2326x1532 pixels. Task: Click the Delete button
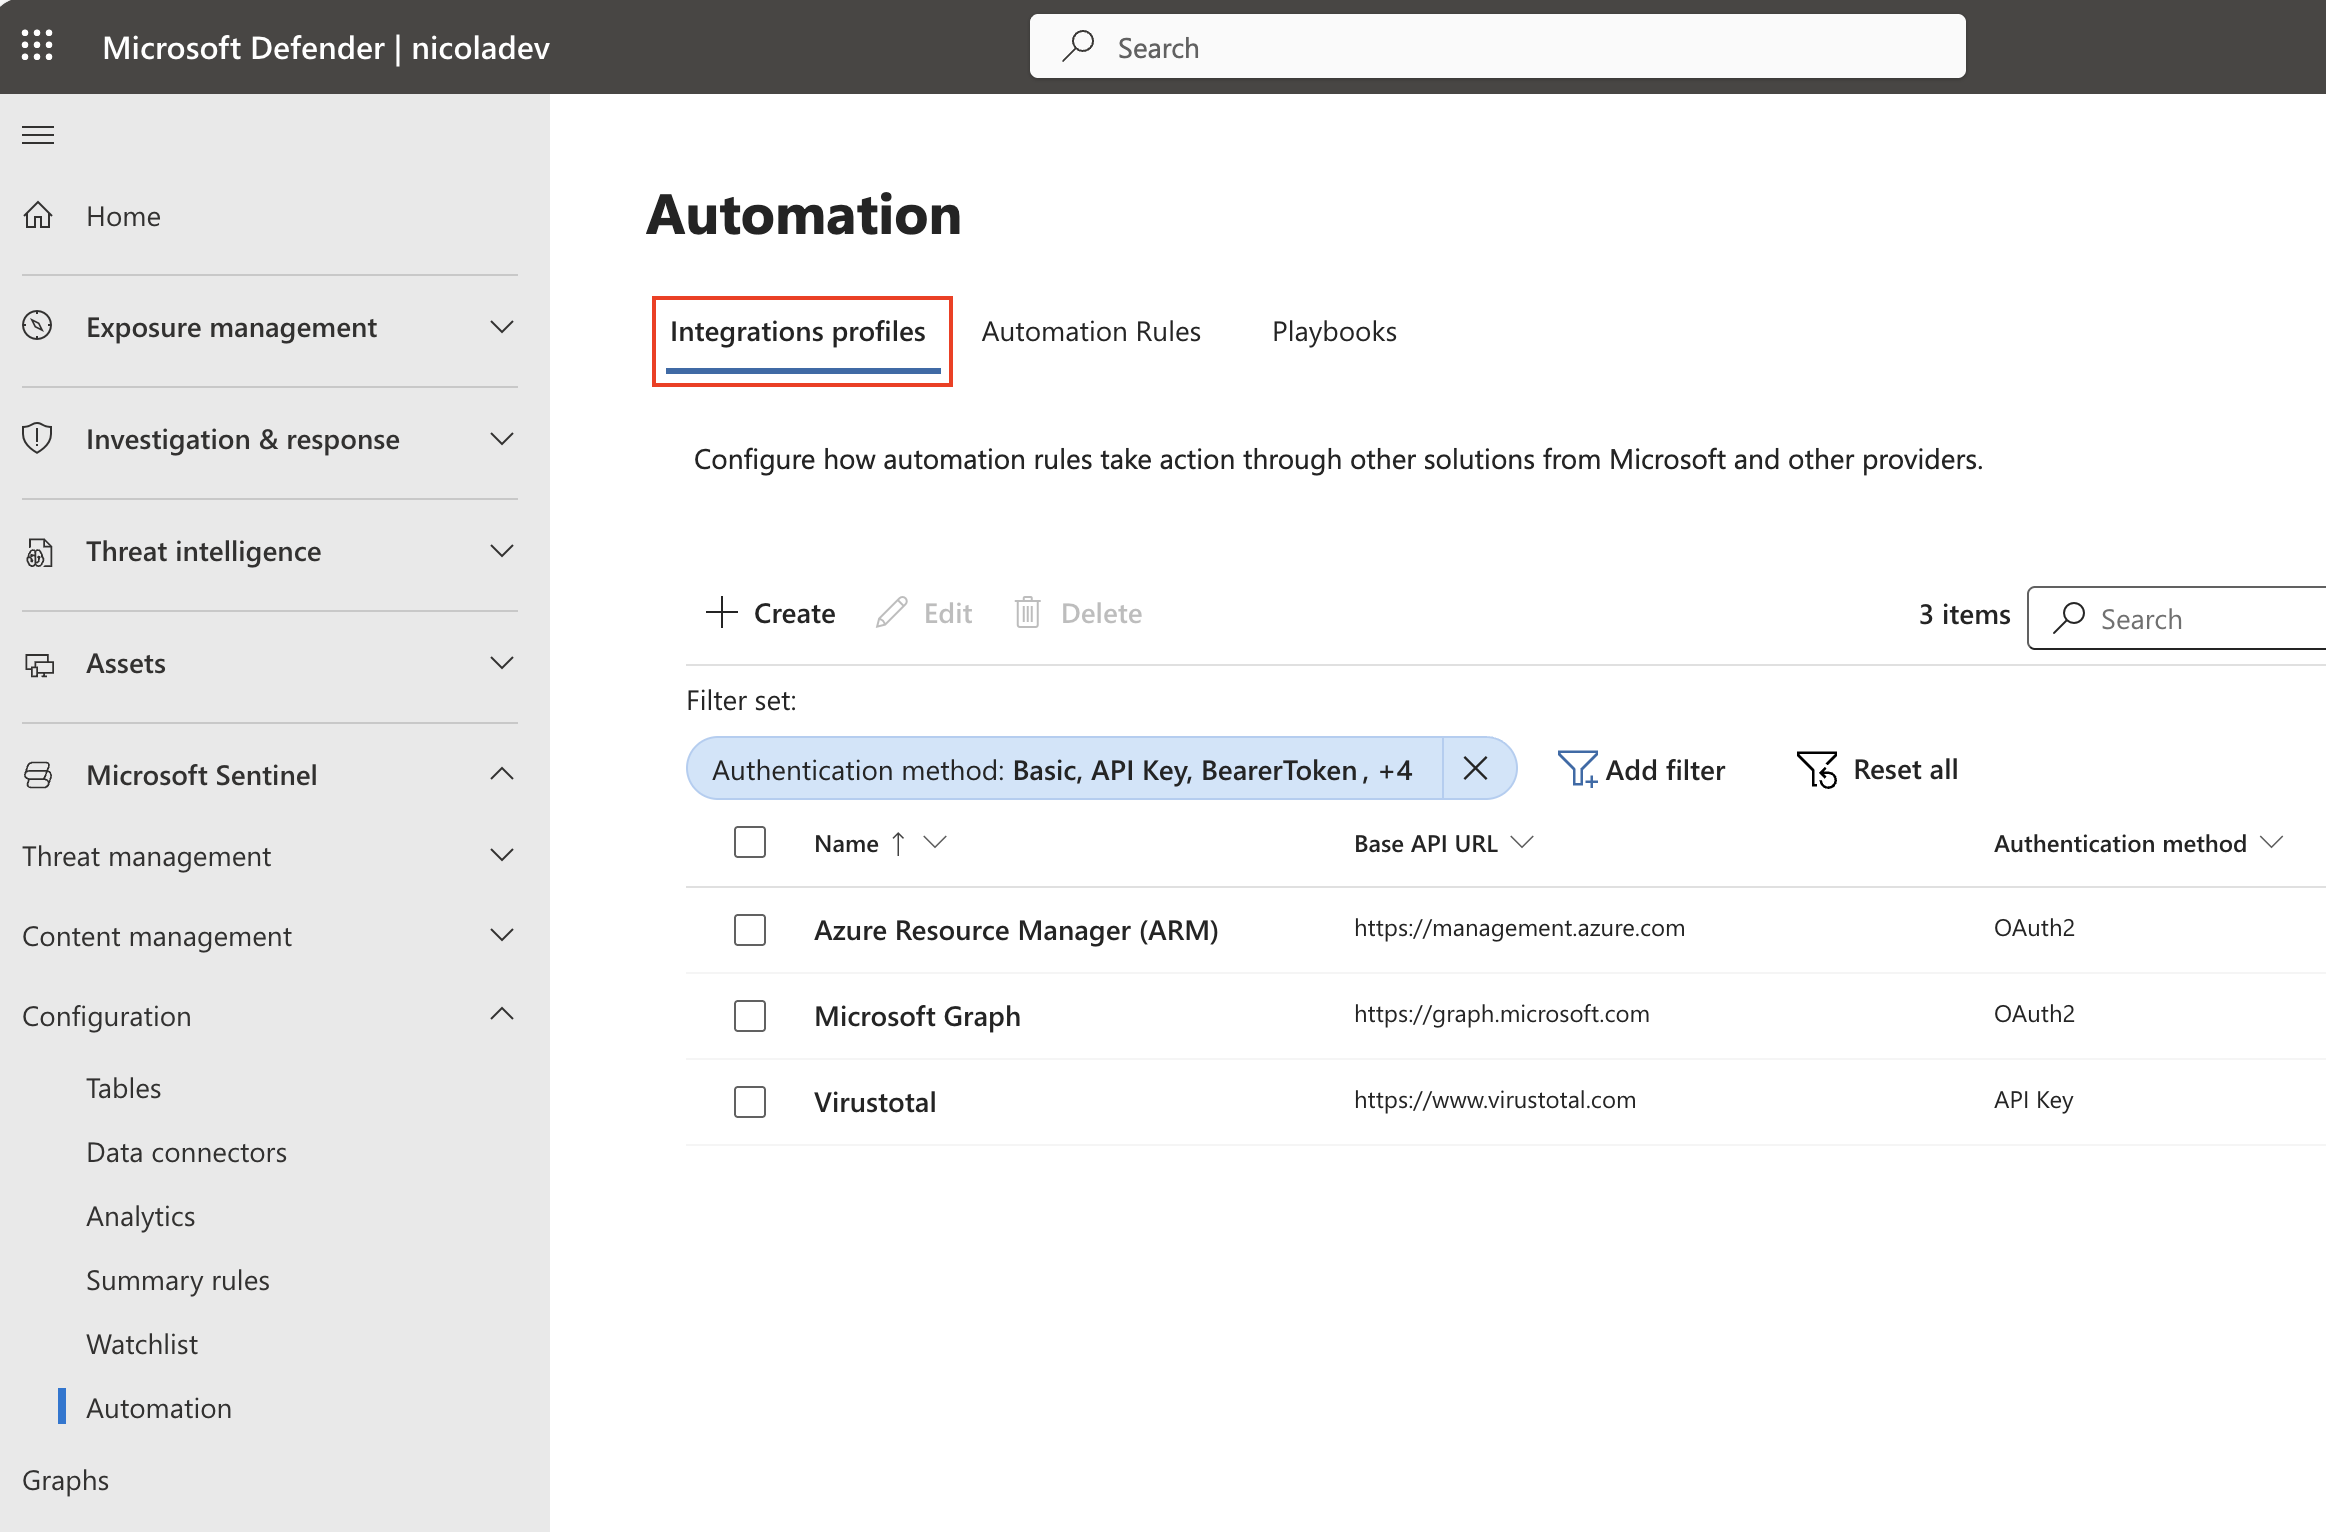tap(1078, 613)
